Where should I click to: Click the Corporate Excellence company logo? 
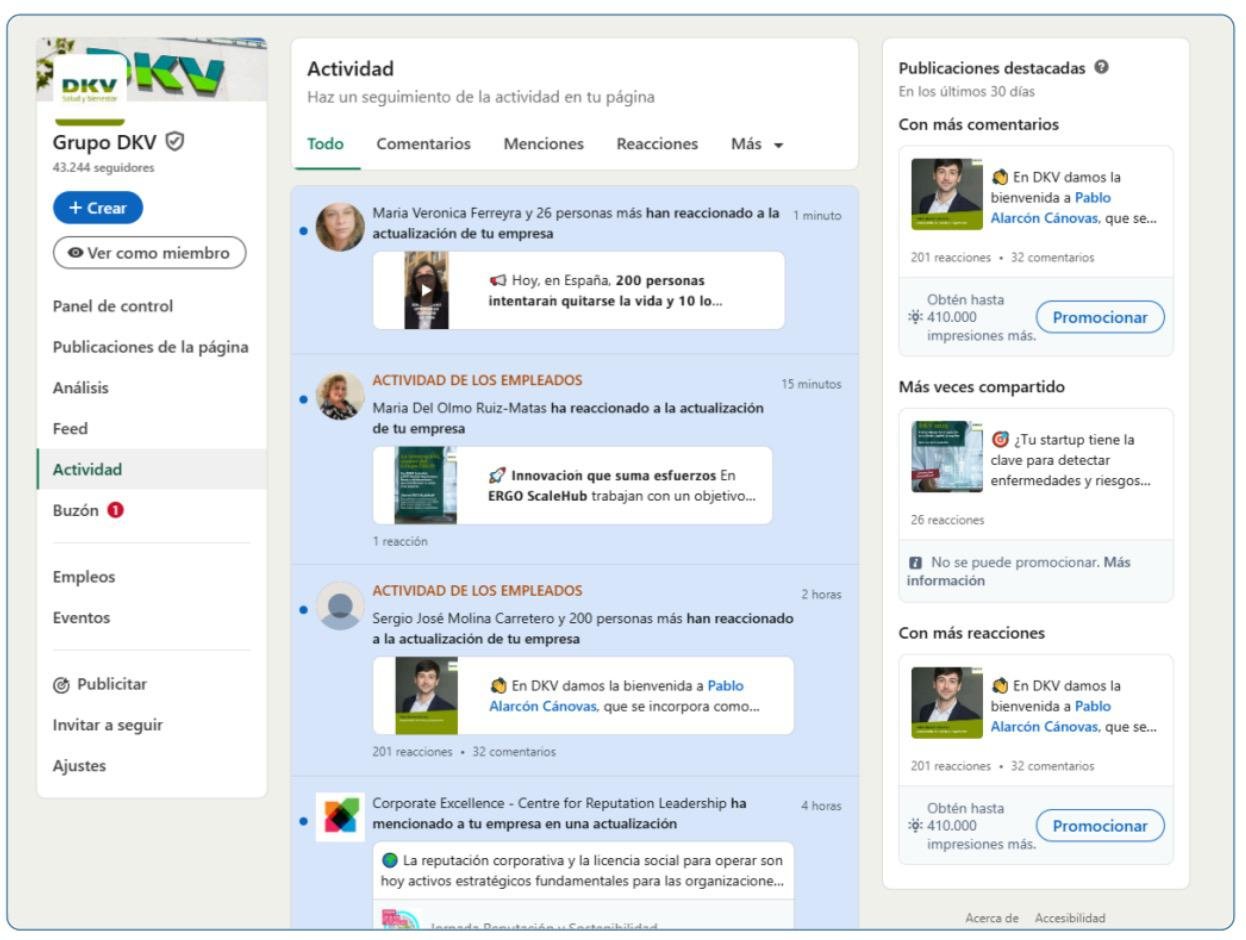[x=340, y=816]
